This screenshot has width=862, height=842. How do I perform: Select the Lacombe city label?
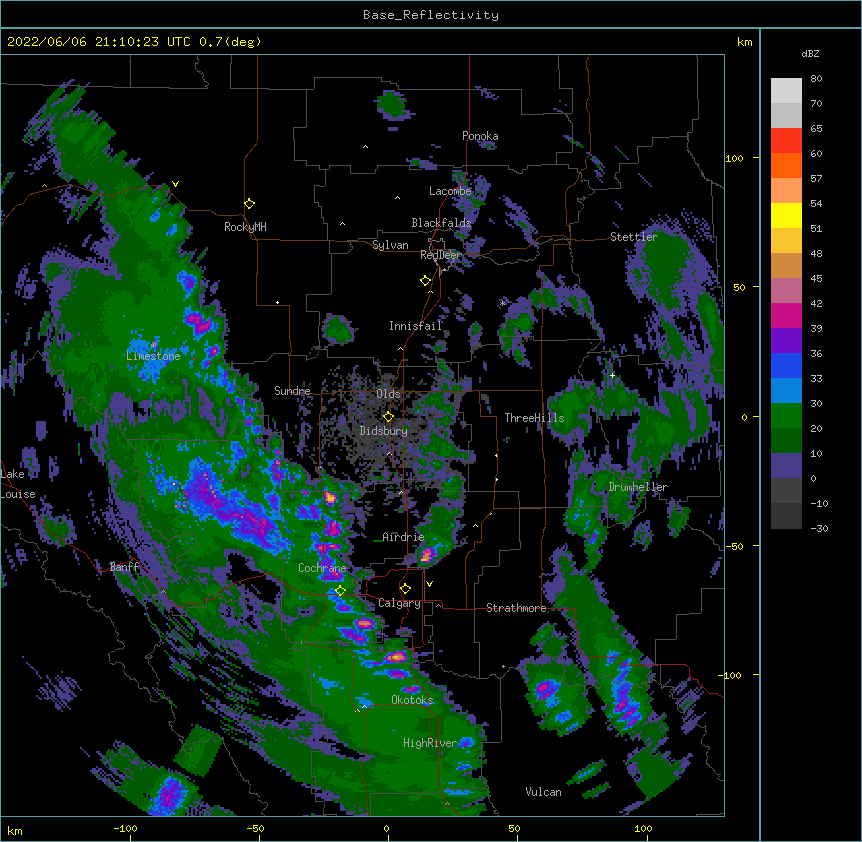coord(450,191)
